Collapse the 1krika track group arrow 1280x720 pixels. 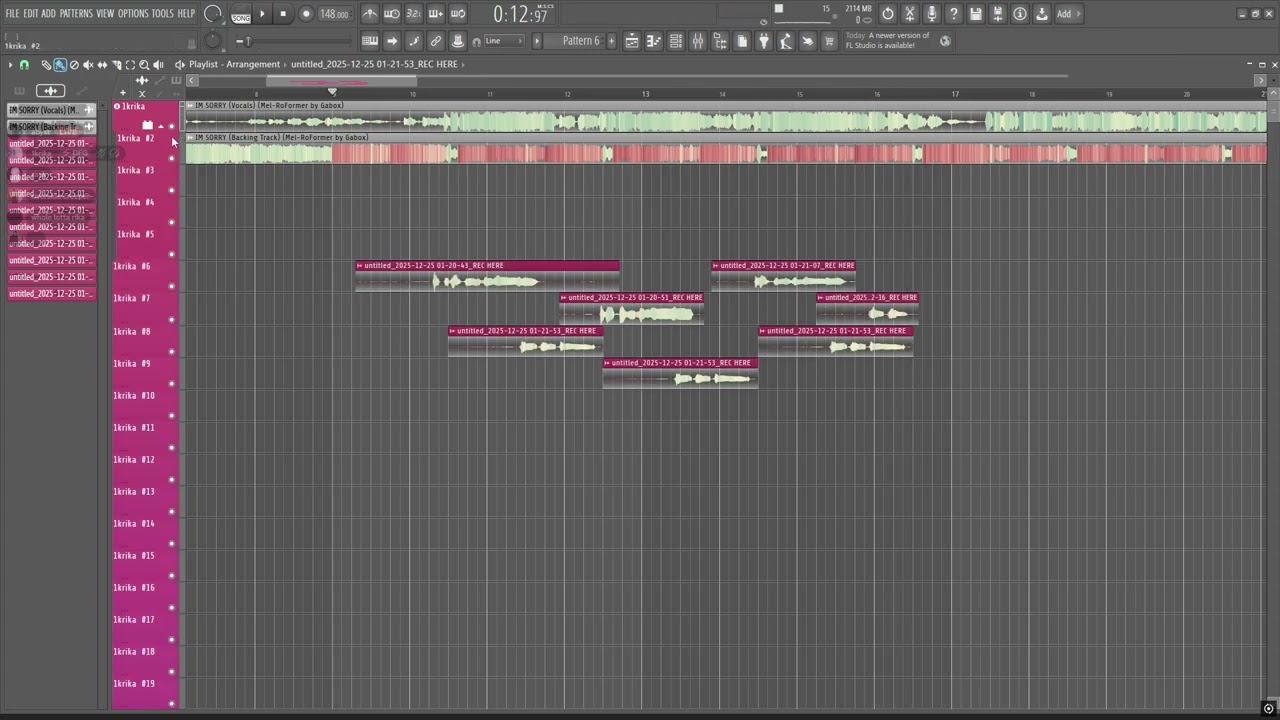coord(161,126)
